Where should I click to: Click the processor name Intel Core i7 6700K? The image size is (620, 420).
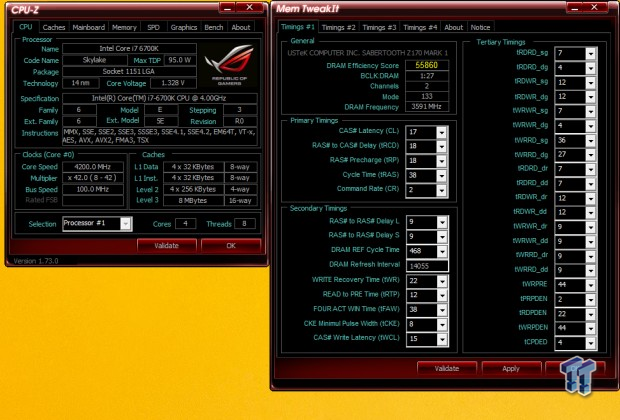[x=129, y=49]
